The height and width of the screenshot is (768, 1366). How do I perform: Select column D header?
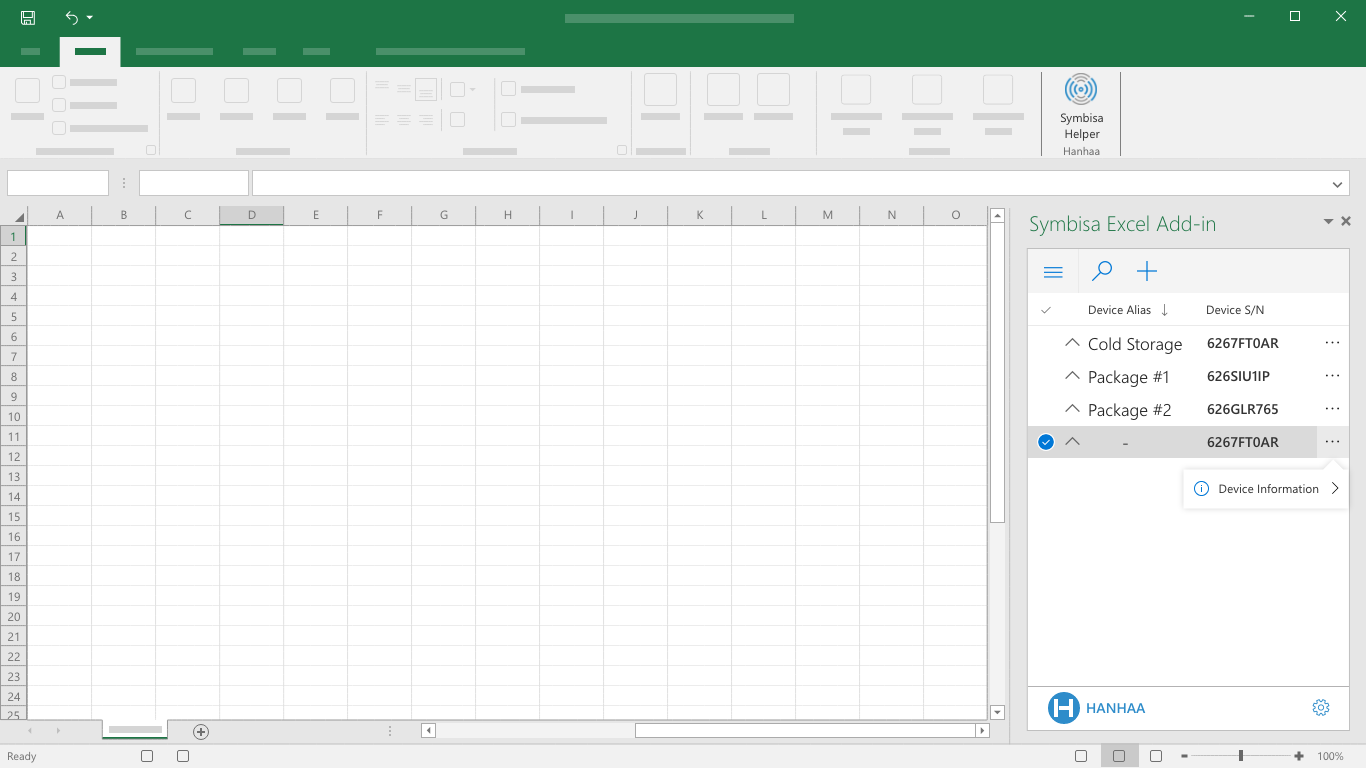(x=251, y=215)
